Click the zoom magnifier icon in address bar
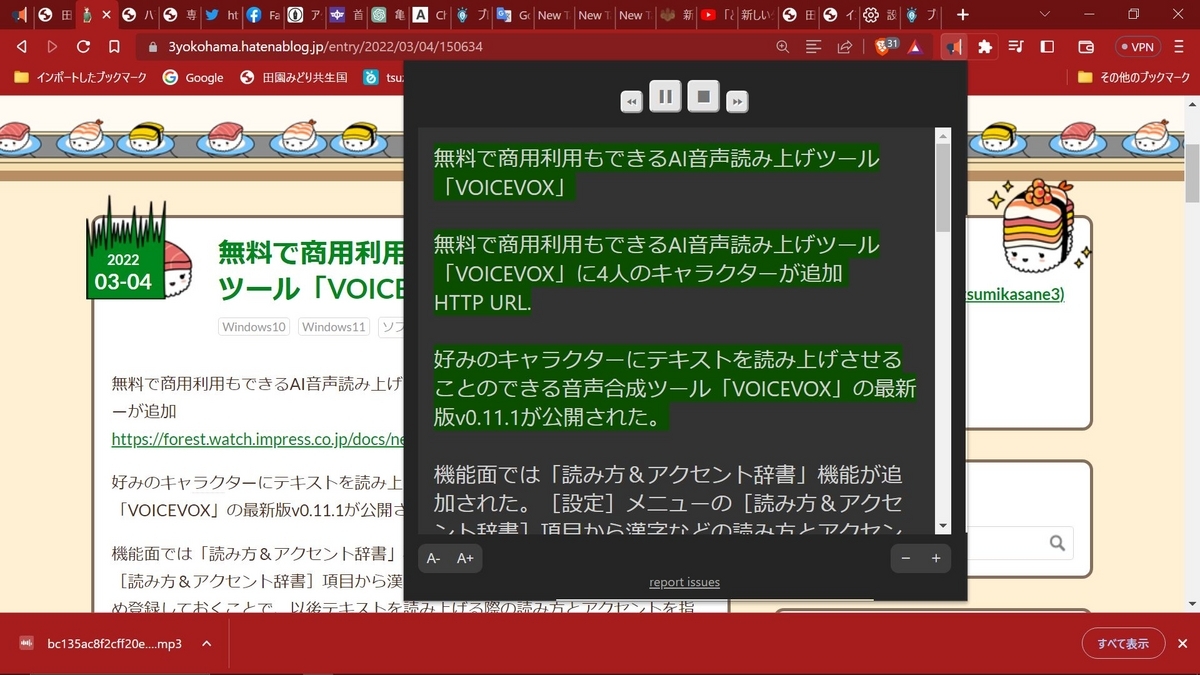 [x=783, y=46]
